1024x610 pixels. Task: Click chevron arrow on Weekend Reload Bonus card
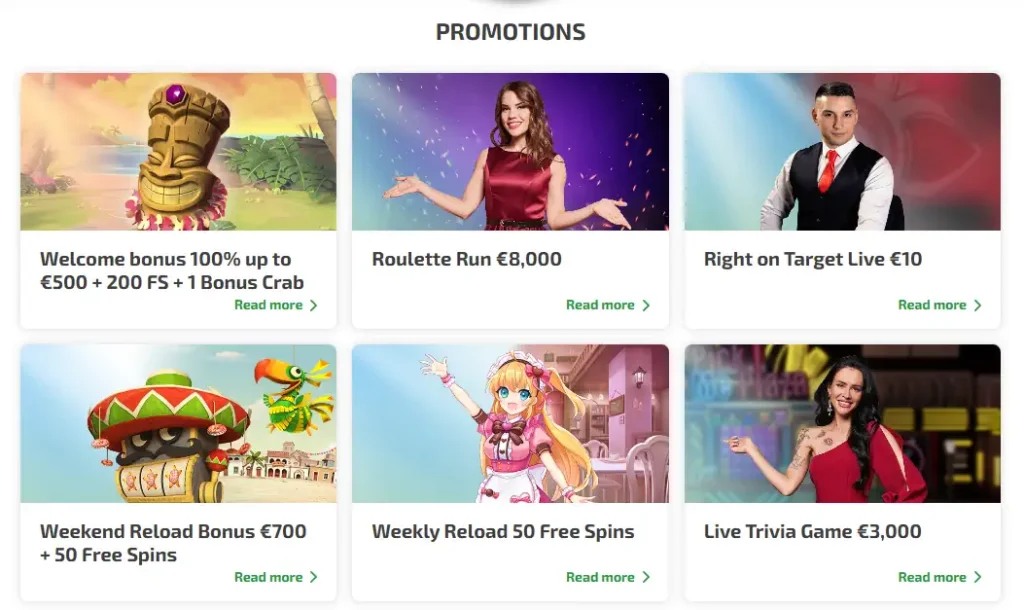(x=313, y=577)
